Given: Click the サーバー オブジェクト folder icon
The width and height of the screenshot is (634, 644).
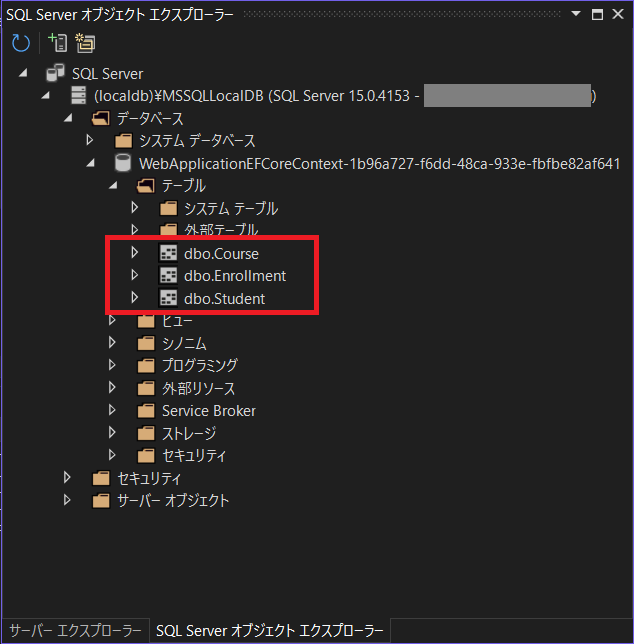Looking at the screenshot, I should pyautogui.click(x=101, y=500).
